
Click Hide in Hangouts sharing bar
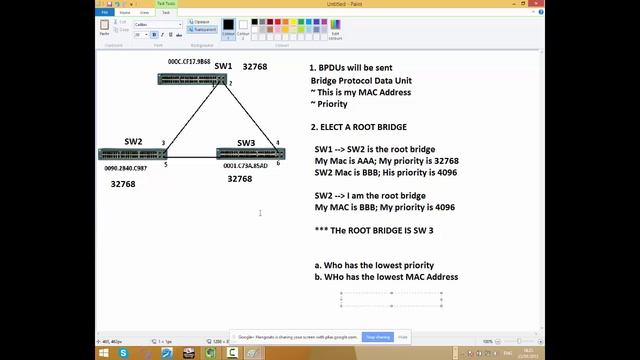[x=403, y=337]
